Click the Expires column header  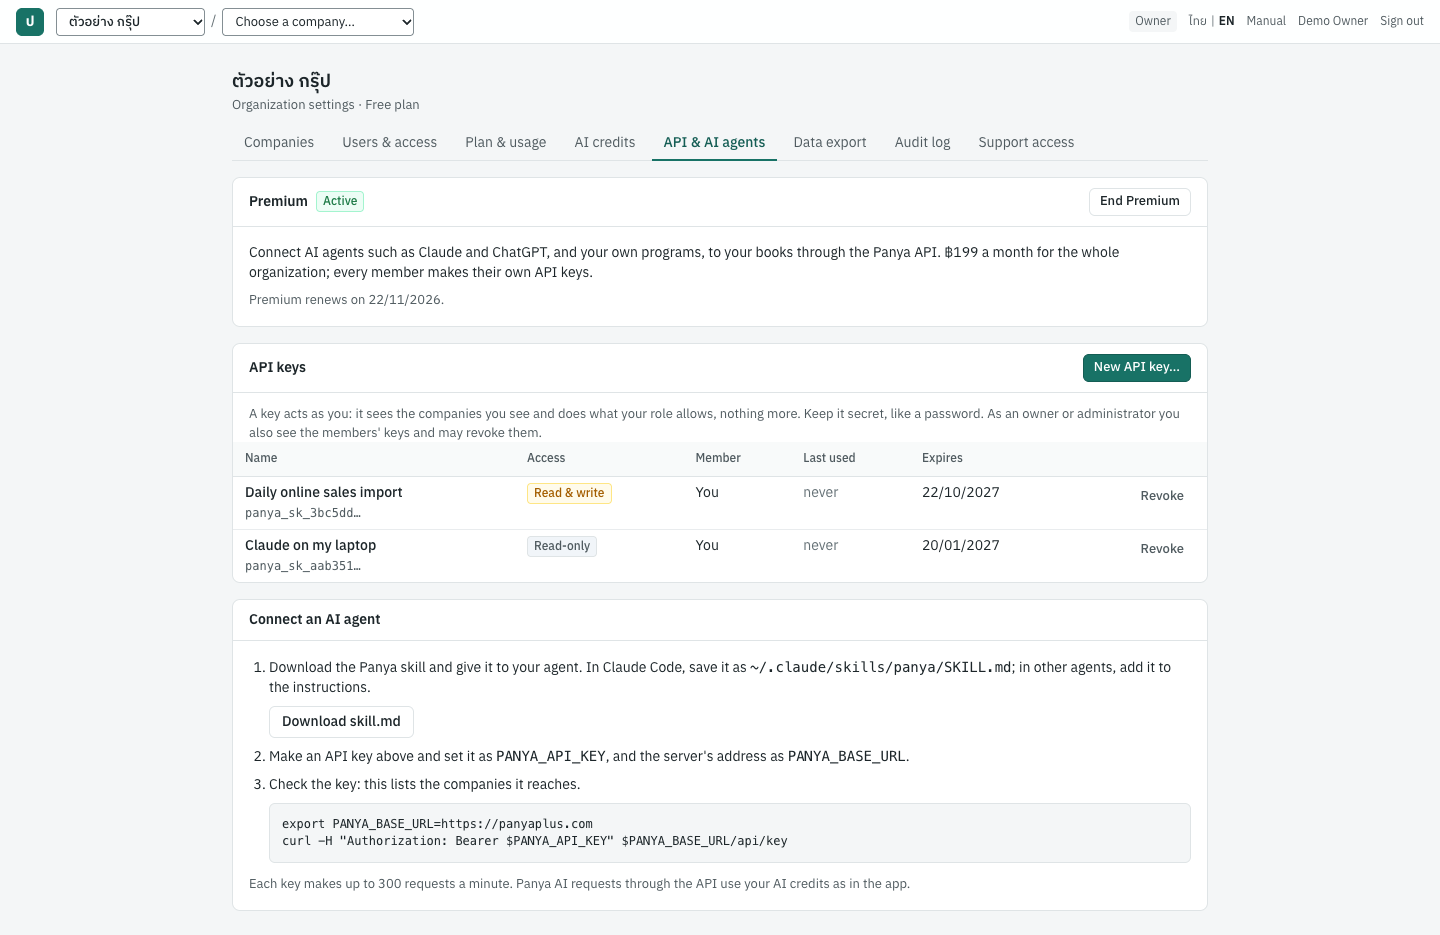click(x=942, y=458)
